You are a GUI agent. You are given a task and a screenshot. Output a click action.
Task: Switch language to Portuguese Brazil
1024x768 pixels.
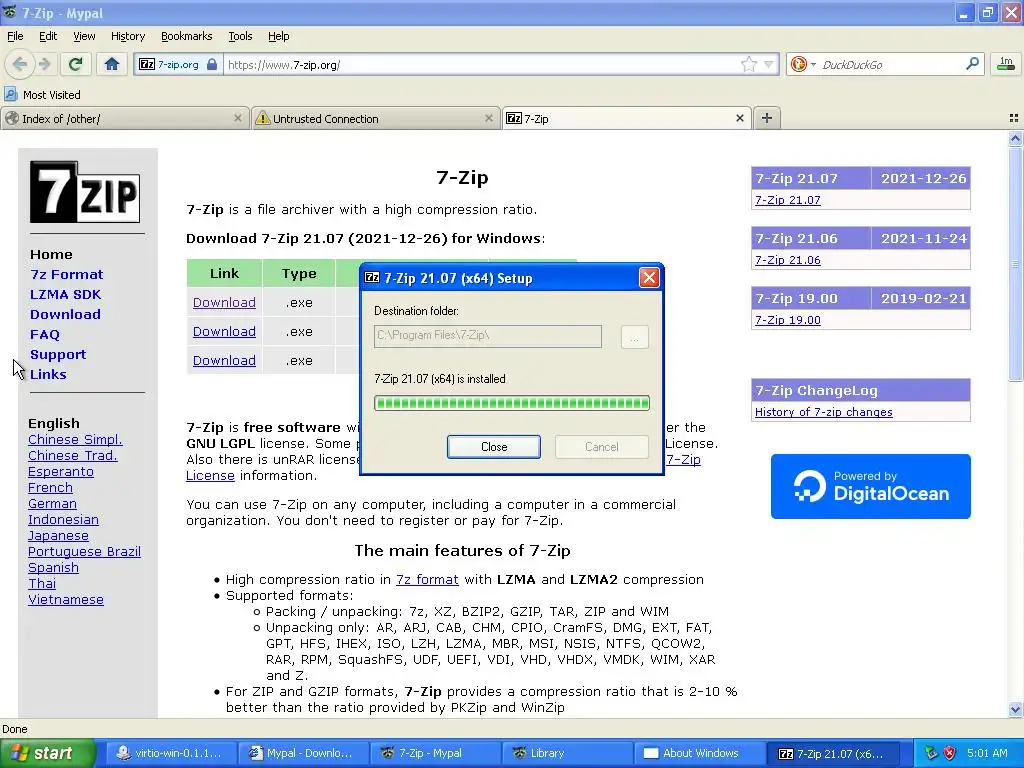click(x=84, y=552)
